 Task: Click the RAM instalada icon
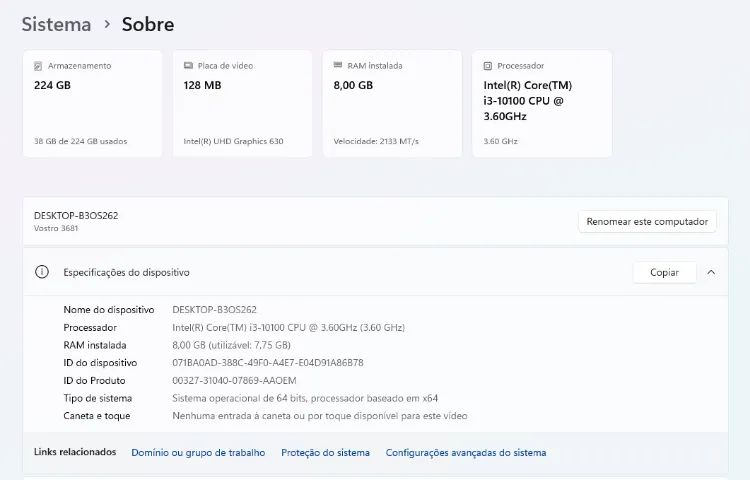pos(338,65)
